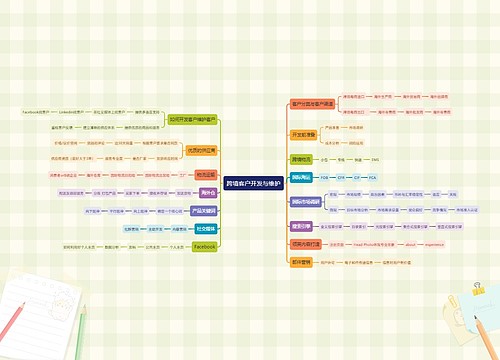Click the 邮件营销 orange branch node

(301, 262)
